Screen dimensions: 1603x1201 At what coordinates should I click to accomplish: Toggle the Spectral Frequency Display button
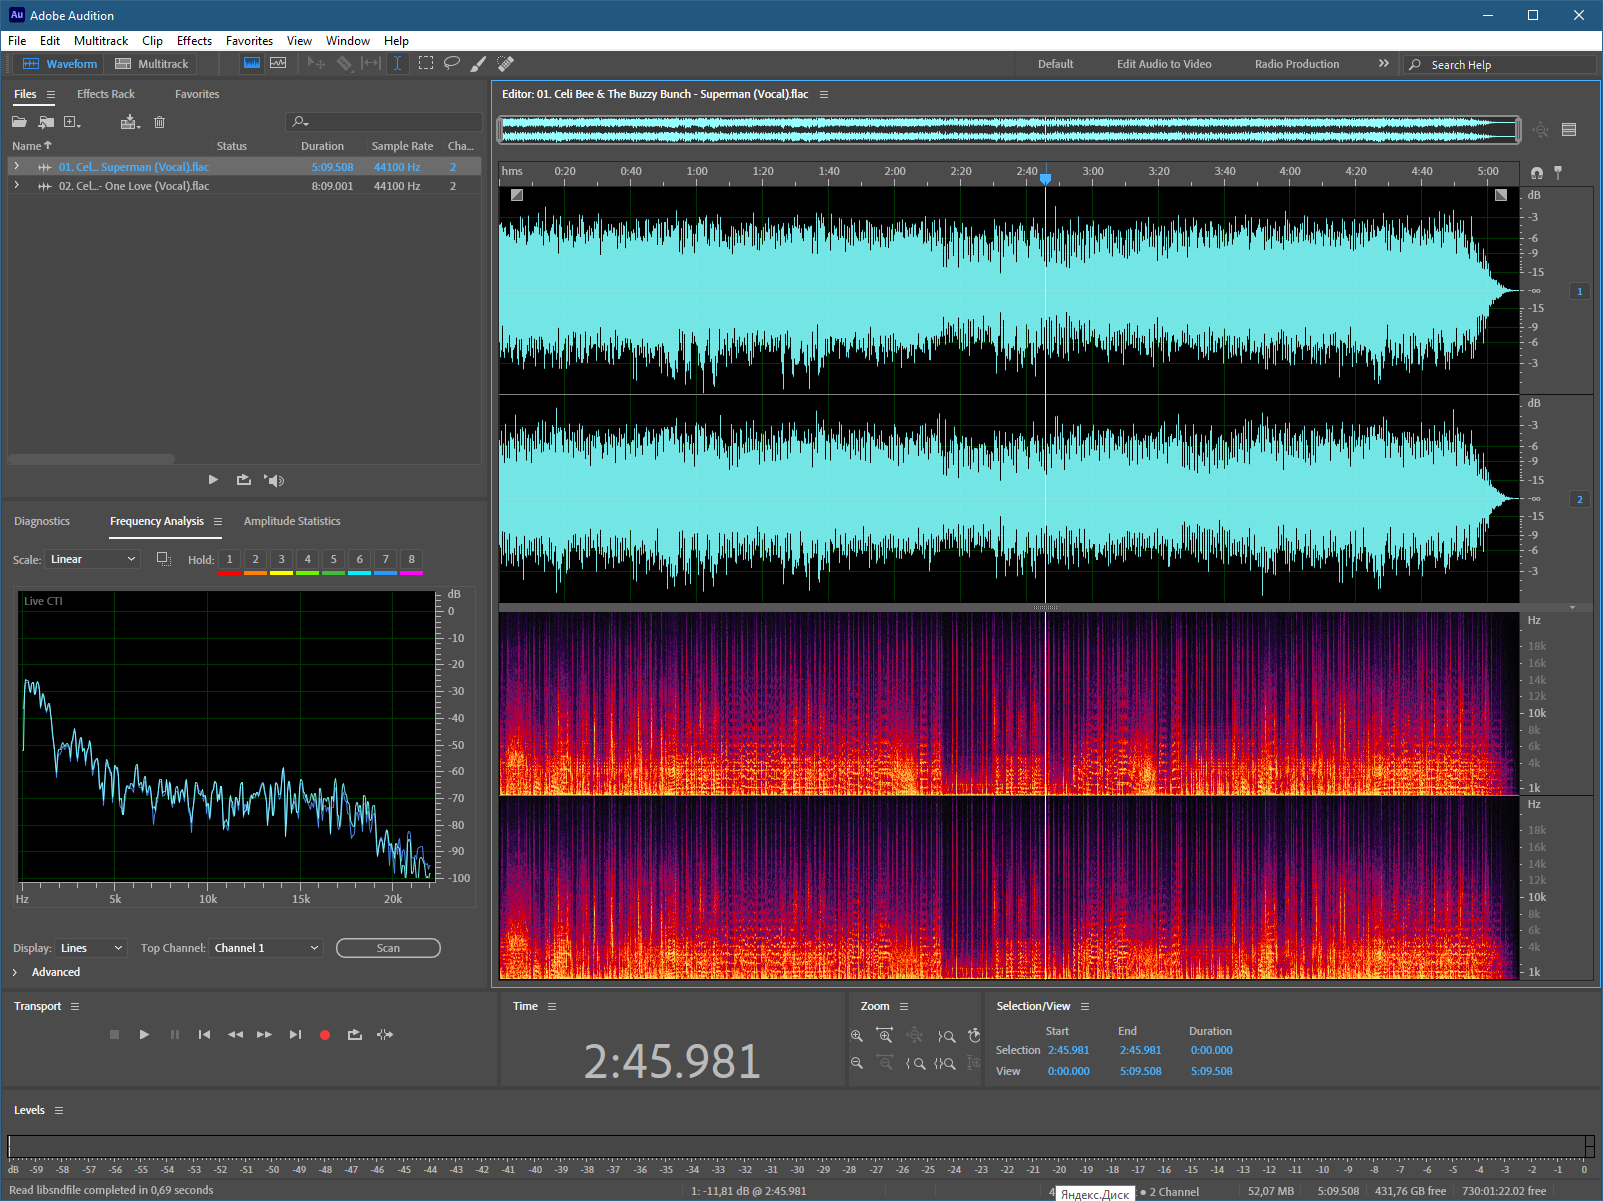point(252,63)
